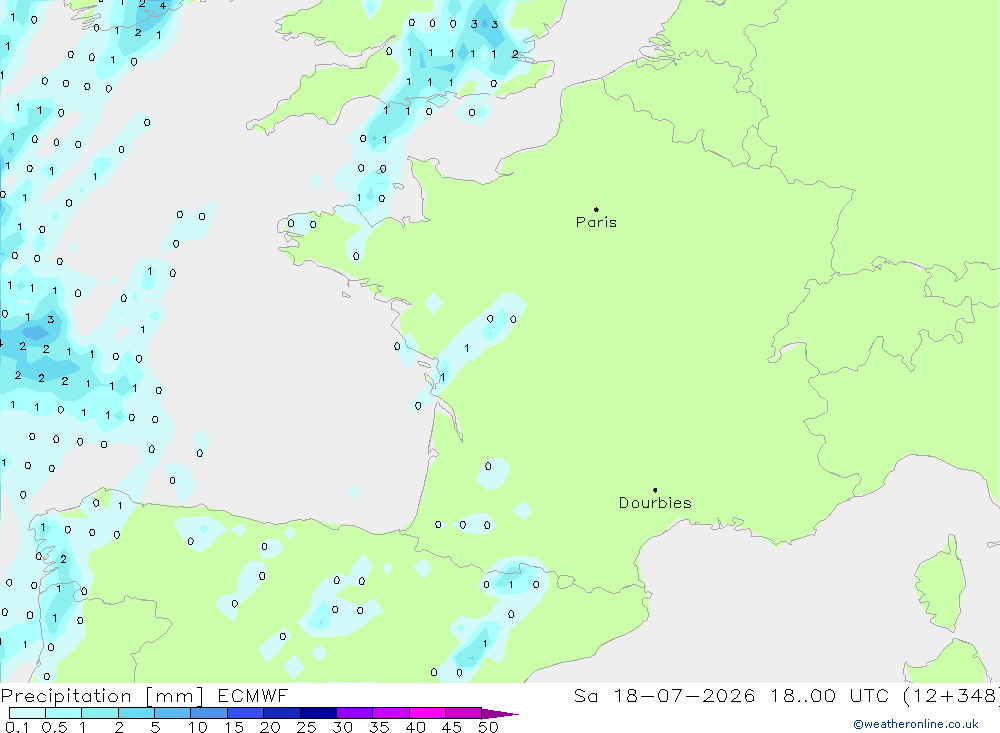Click the legend value label '30'

coord(343,727)
